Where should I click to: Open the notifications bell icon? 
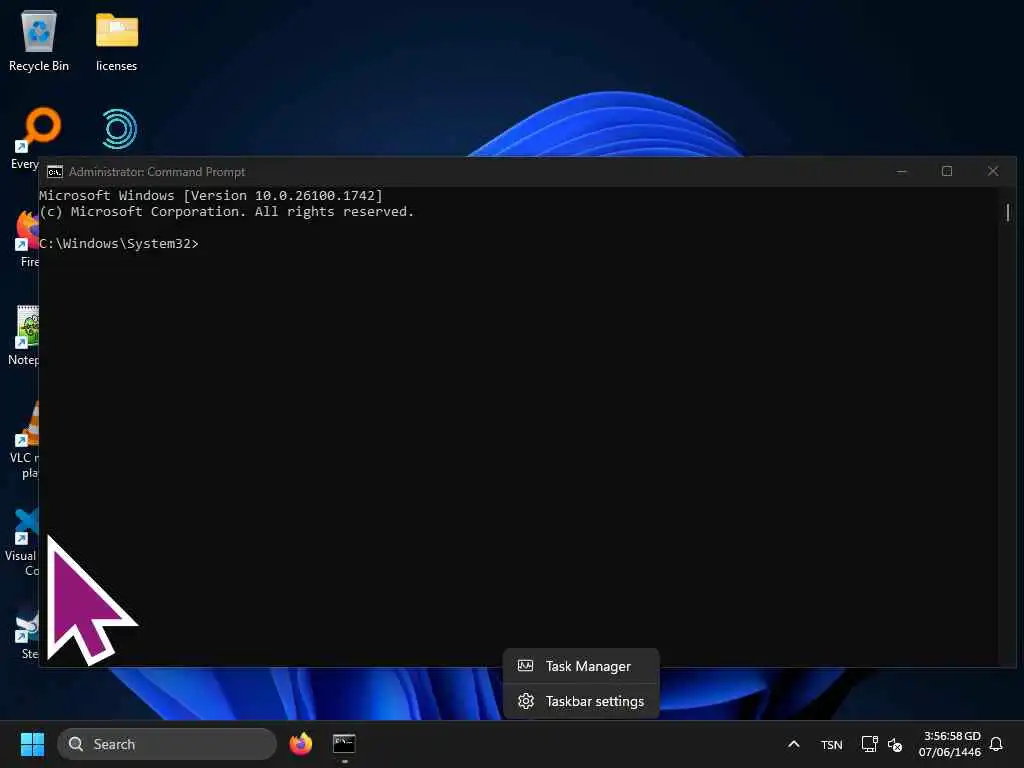click(x=996, y=744)
